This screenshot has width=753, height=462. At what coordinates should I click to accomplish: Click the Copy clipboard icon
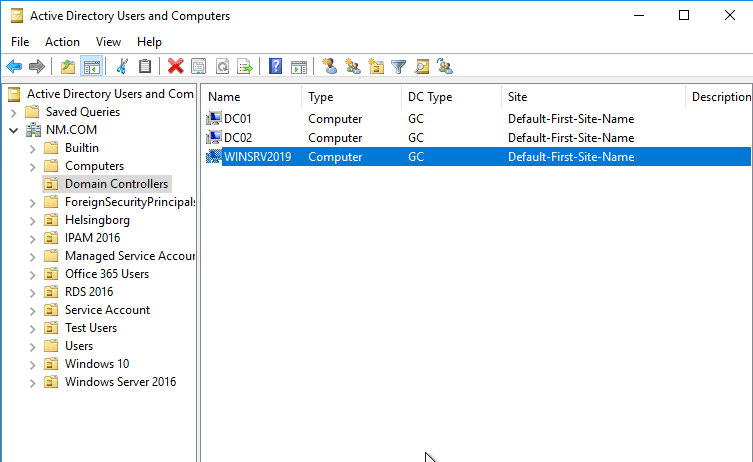coord(145,66)
